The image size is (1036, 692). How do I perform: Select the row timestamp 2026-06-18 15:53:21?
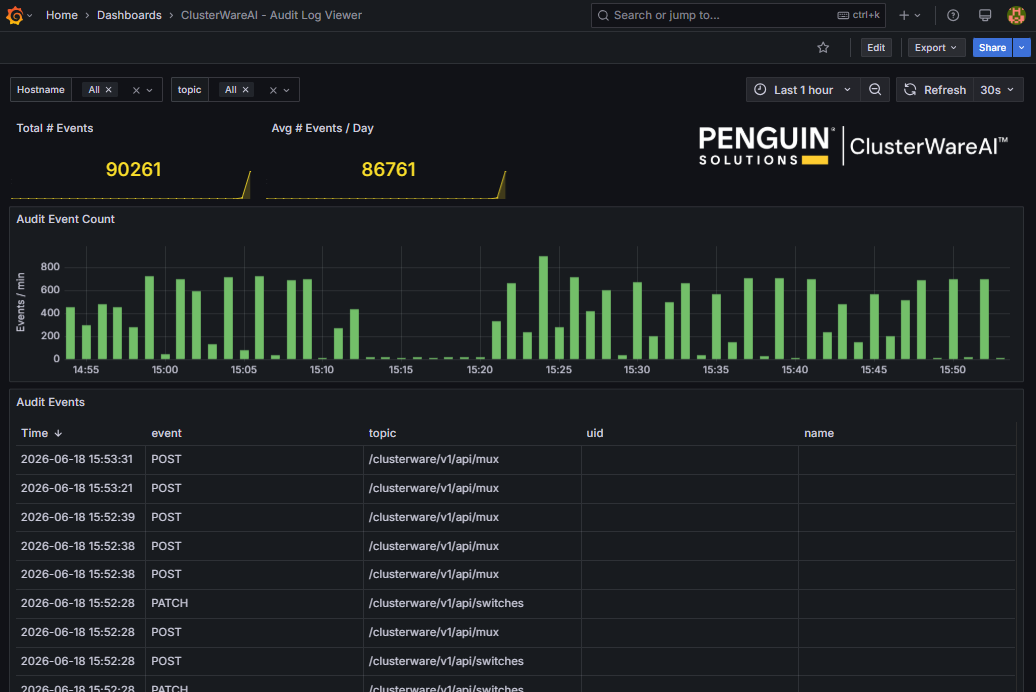(77, 488)
